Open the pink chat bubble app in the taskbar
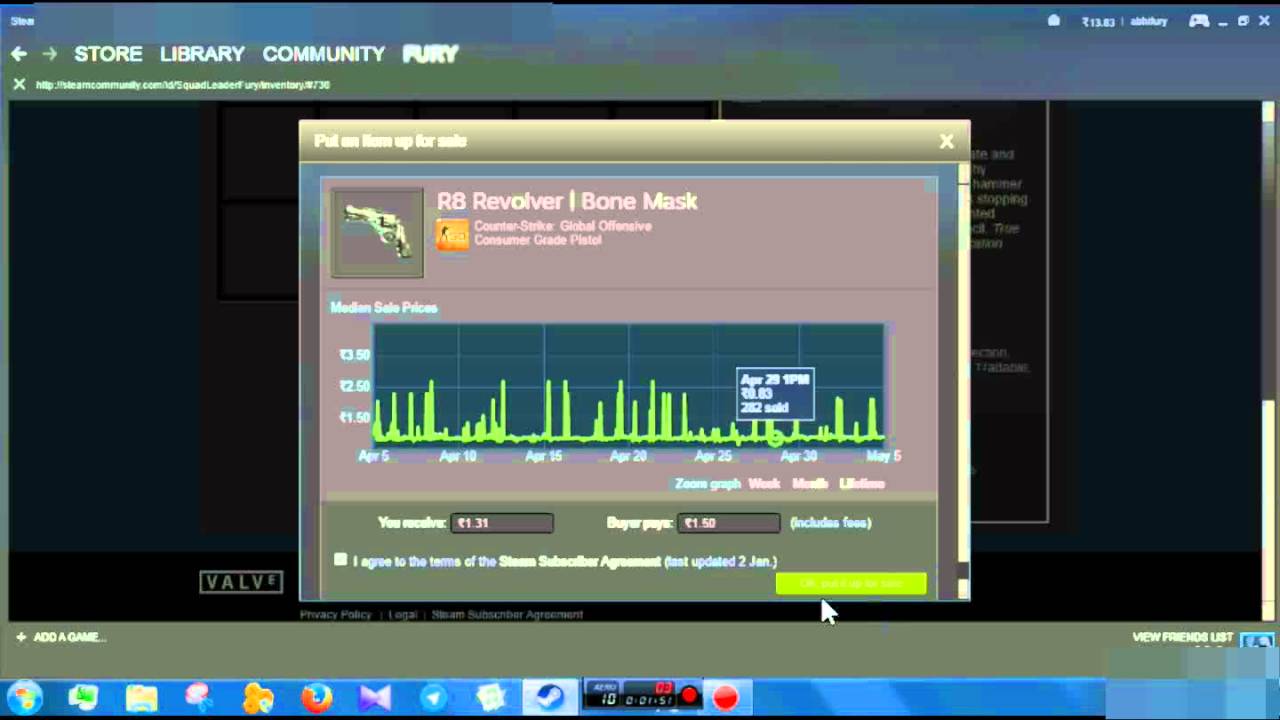Image resolution: width=1280 pixels, height=720 pixels. pos(199,697)
